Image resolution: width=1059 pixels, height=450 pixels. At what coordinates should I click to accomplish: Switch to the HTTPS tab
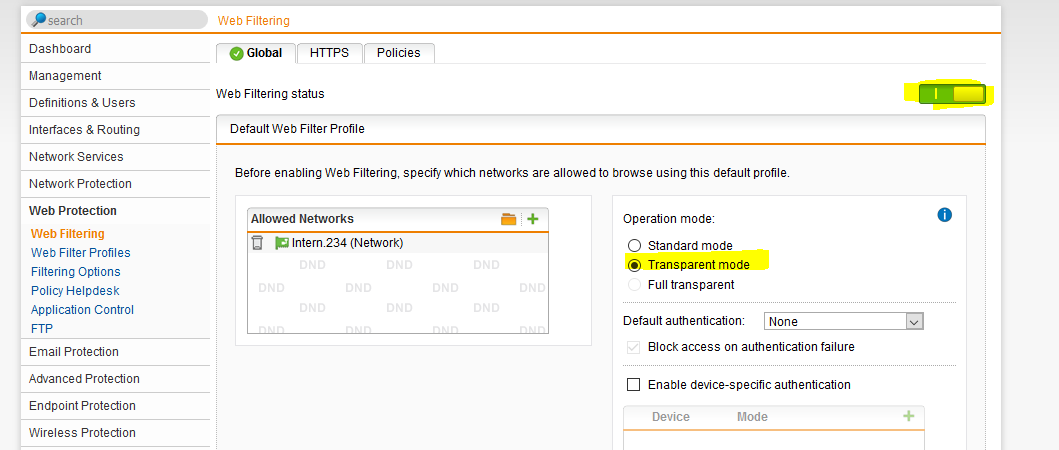coord(329,53)
